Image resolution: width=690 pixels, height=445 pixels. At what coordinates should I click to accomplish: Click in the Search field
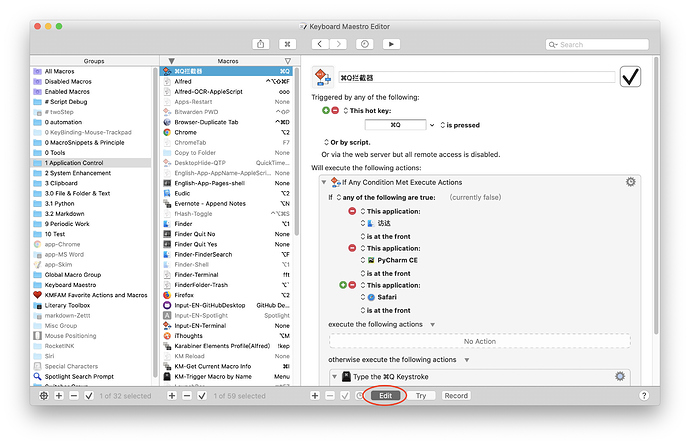(597, 44)
